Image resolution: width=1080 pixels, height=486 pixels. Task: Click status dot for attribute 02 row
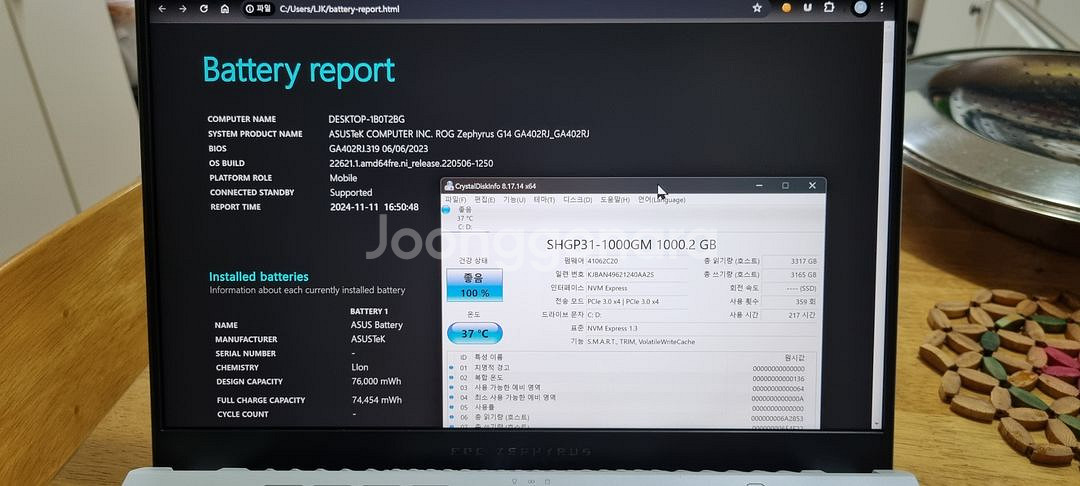pyautogui.click(x=451, y=378)
